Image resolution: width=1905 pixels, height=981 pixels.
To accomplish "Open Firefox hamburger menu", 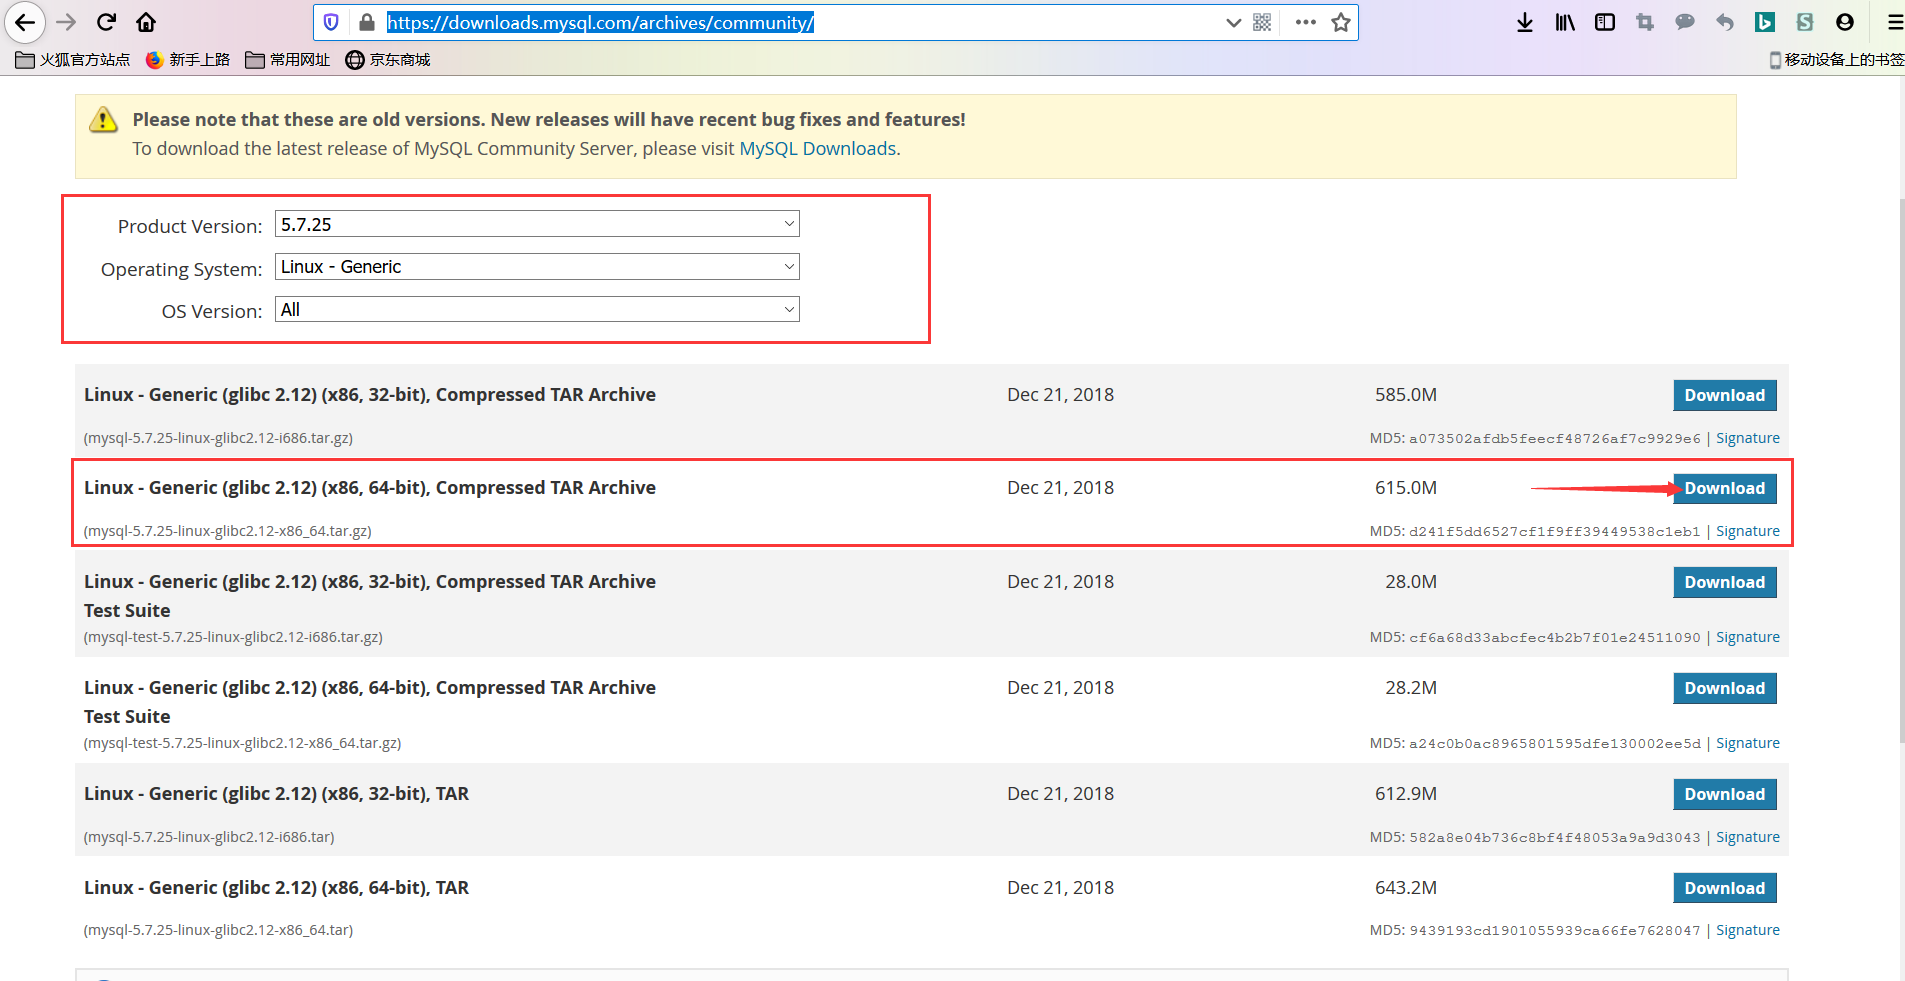I will coord(1895,22).
